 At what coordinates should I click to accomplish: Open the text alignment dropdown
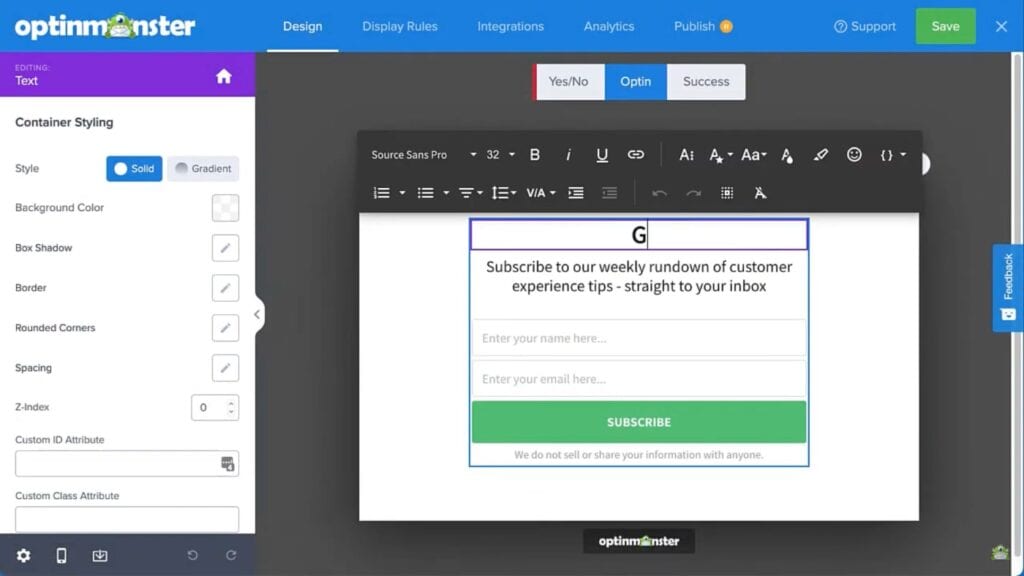(x=470, y=193)
